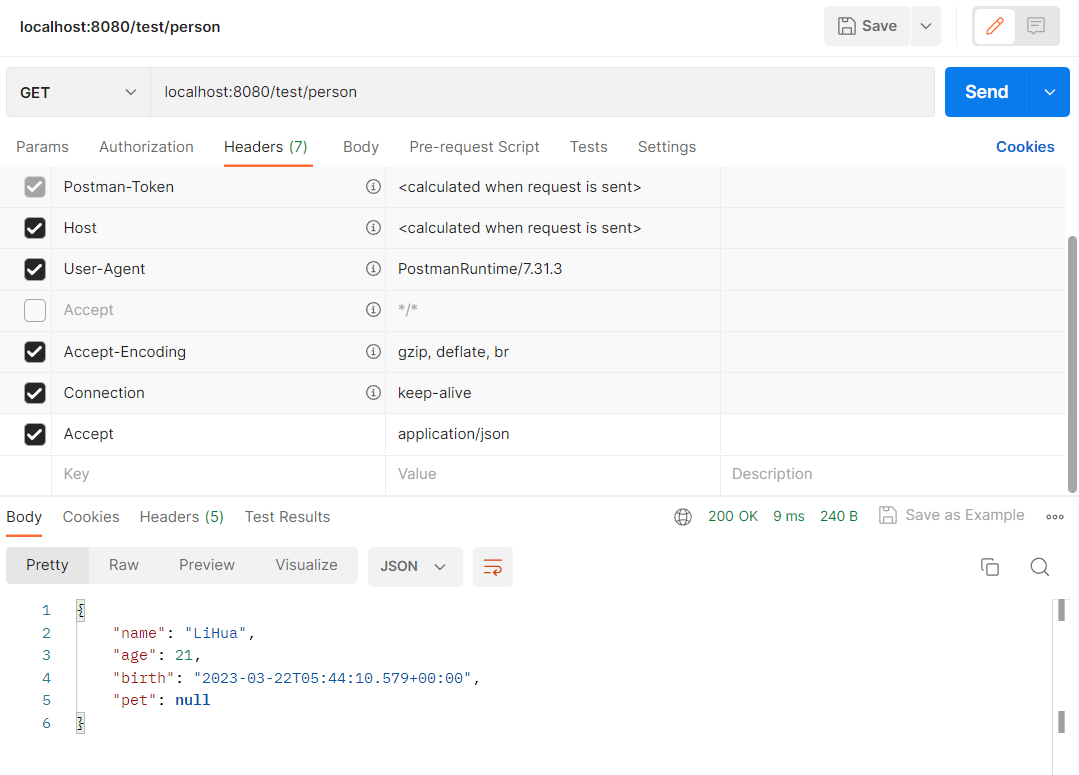Open the comments icon
Image resolution: width=1079 pixels, height=775 pixels.
pyautogui.click(x=1036, y=26)
